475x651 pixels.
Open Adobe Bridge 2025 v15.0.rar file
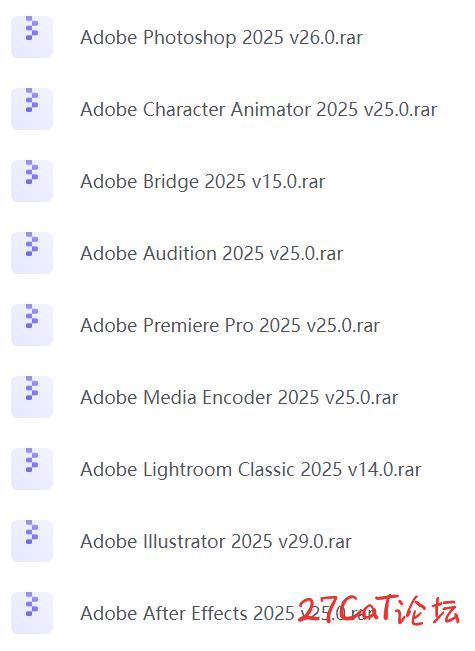click(x=203, y=182)
